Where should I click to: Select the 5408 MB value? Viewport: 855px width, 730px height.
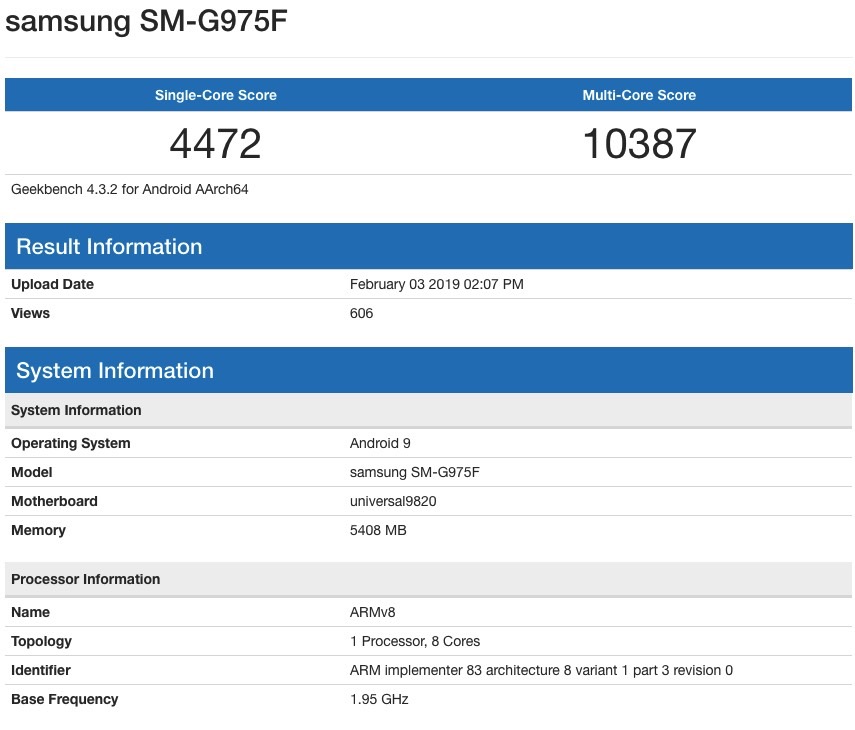[378, 530]
